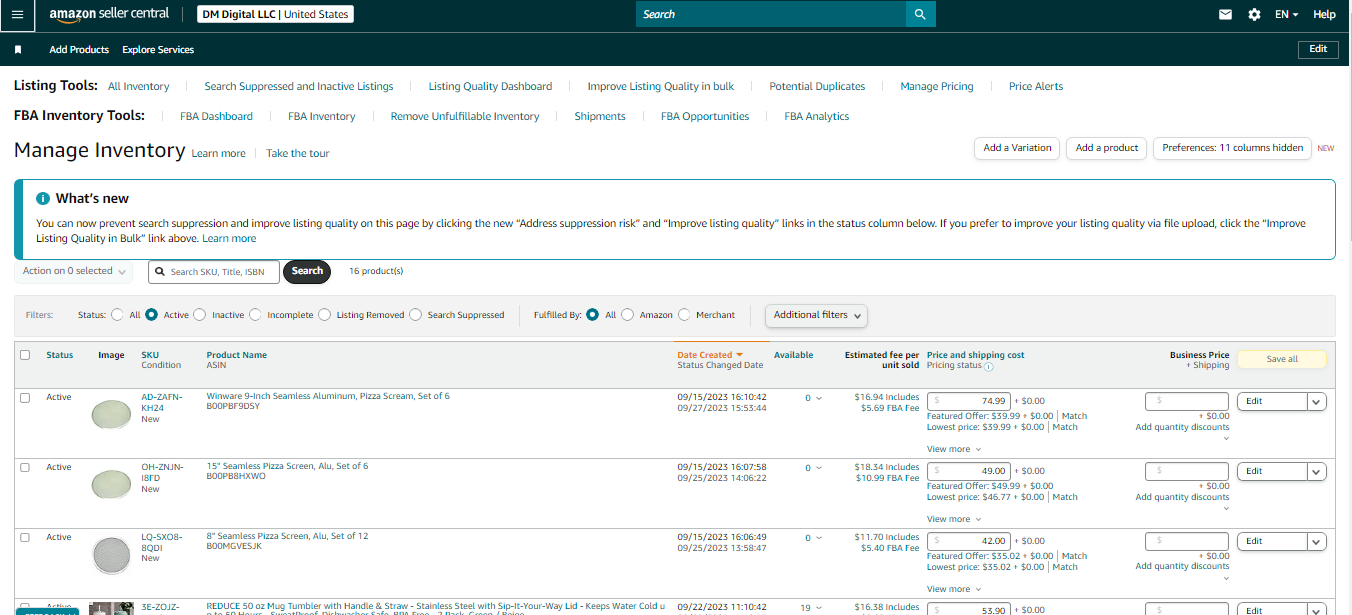This screenshot has height=615, width=1352.
Task: Open the 9-Inch Pizza Screen product thumbnail
Action: [111, 414]
